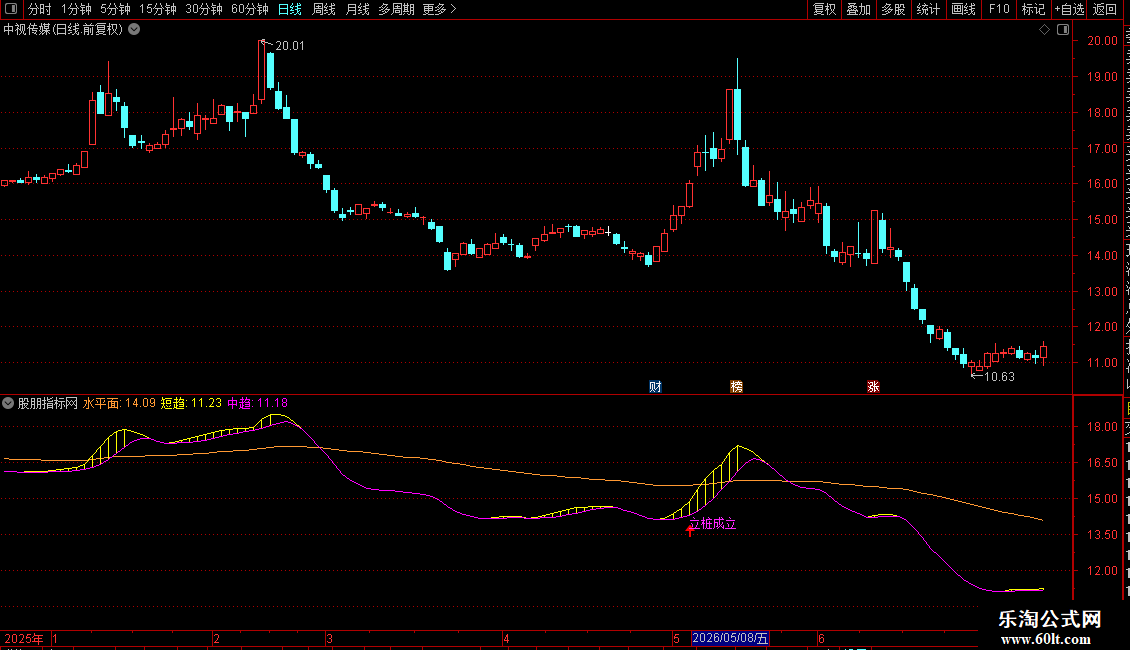Select the 15分钟 period

157,9
